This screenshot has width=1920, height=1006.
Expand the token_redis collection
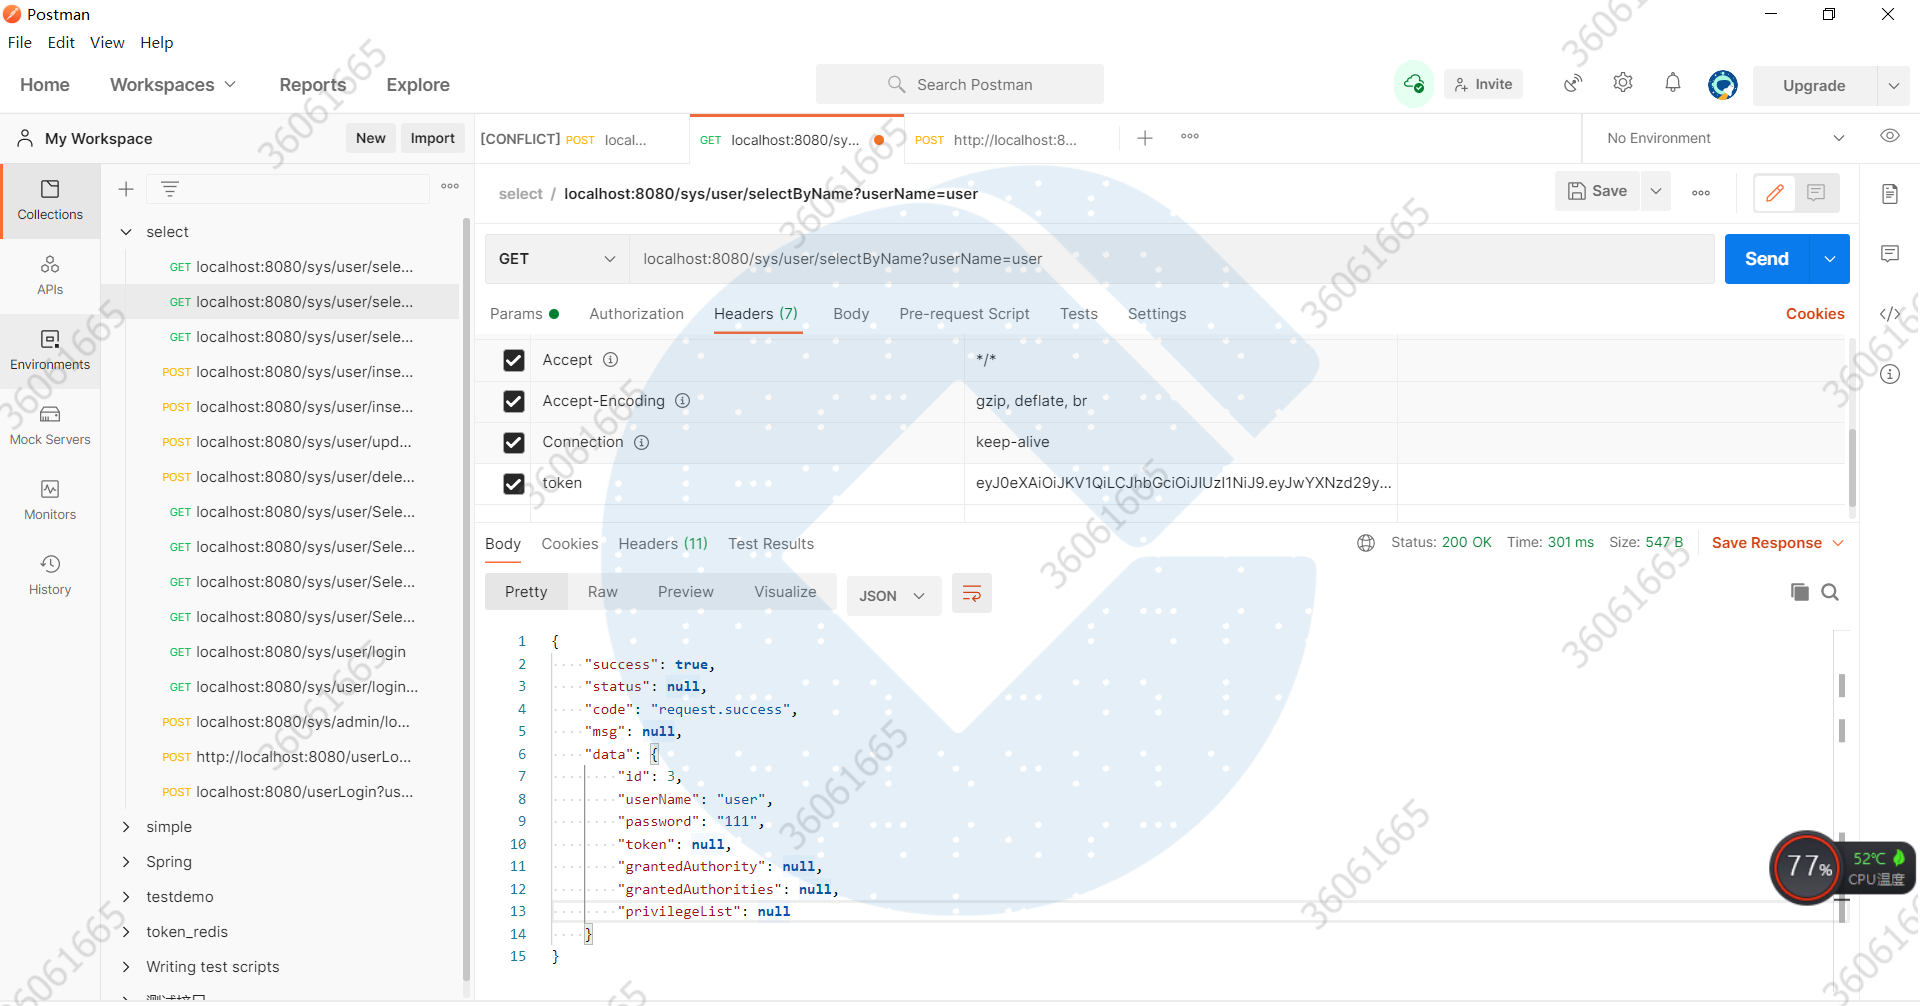coord(126,932)
